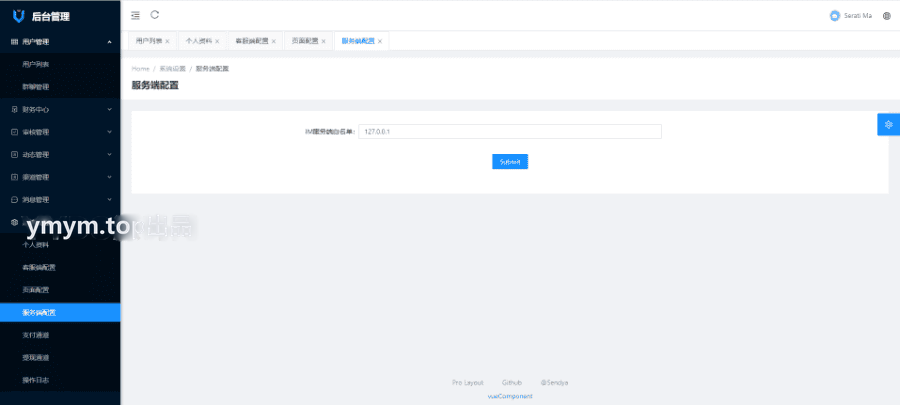Open 客服端配置 in the sidebar
Screen dimensions: 900x405
(60, 267)
